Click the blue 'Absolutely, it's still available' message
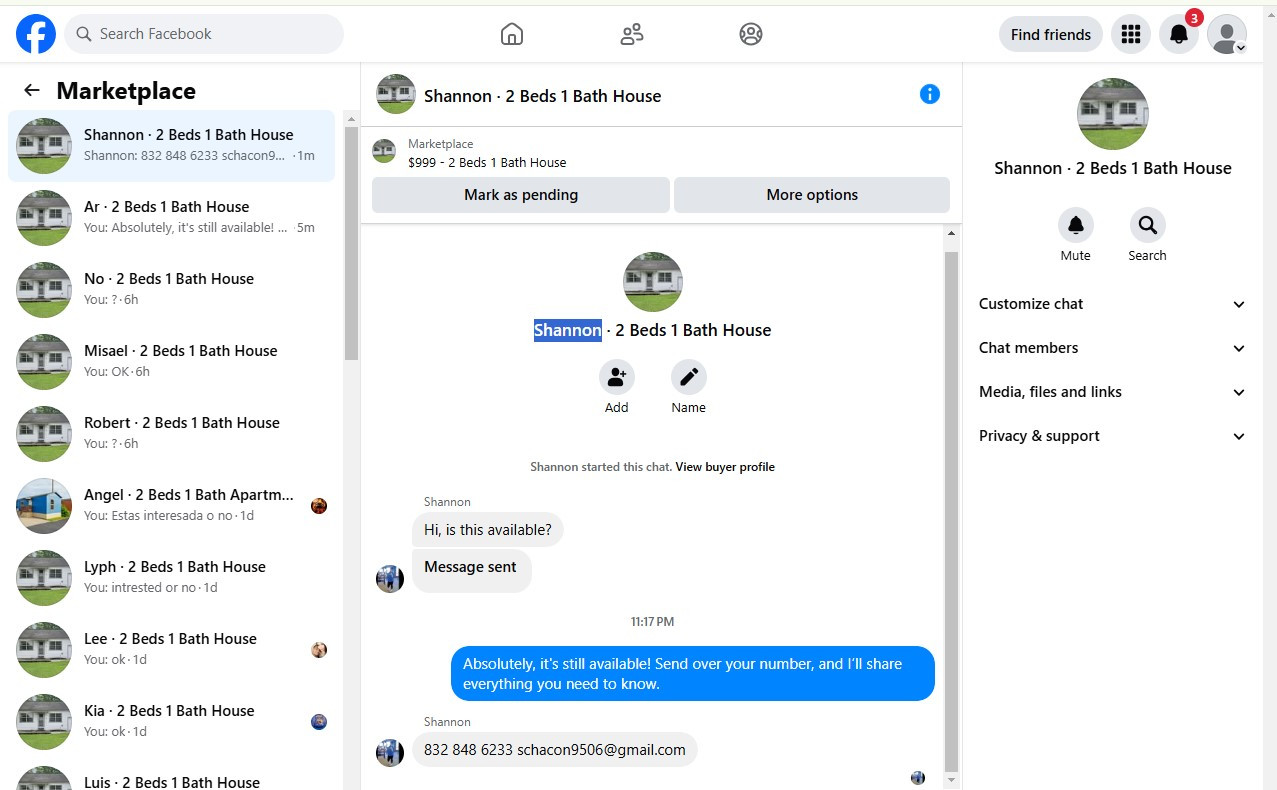 pyautogui.click(x=692, y=674)
